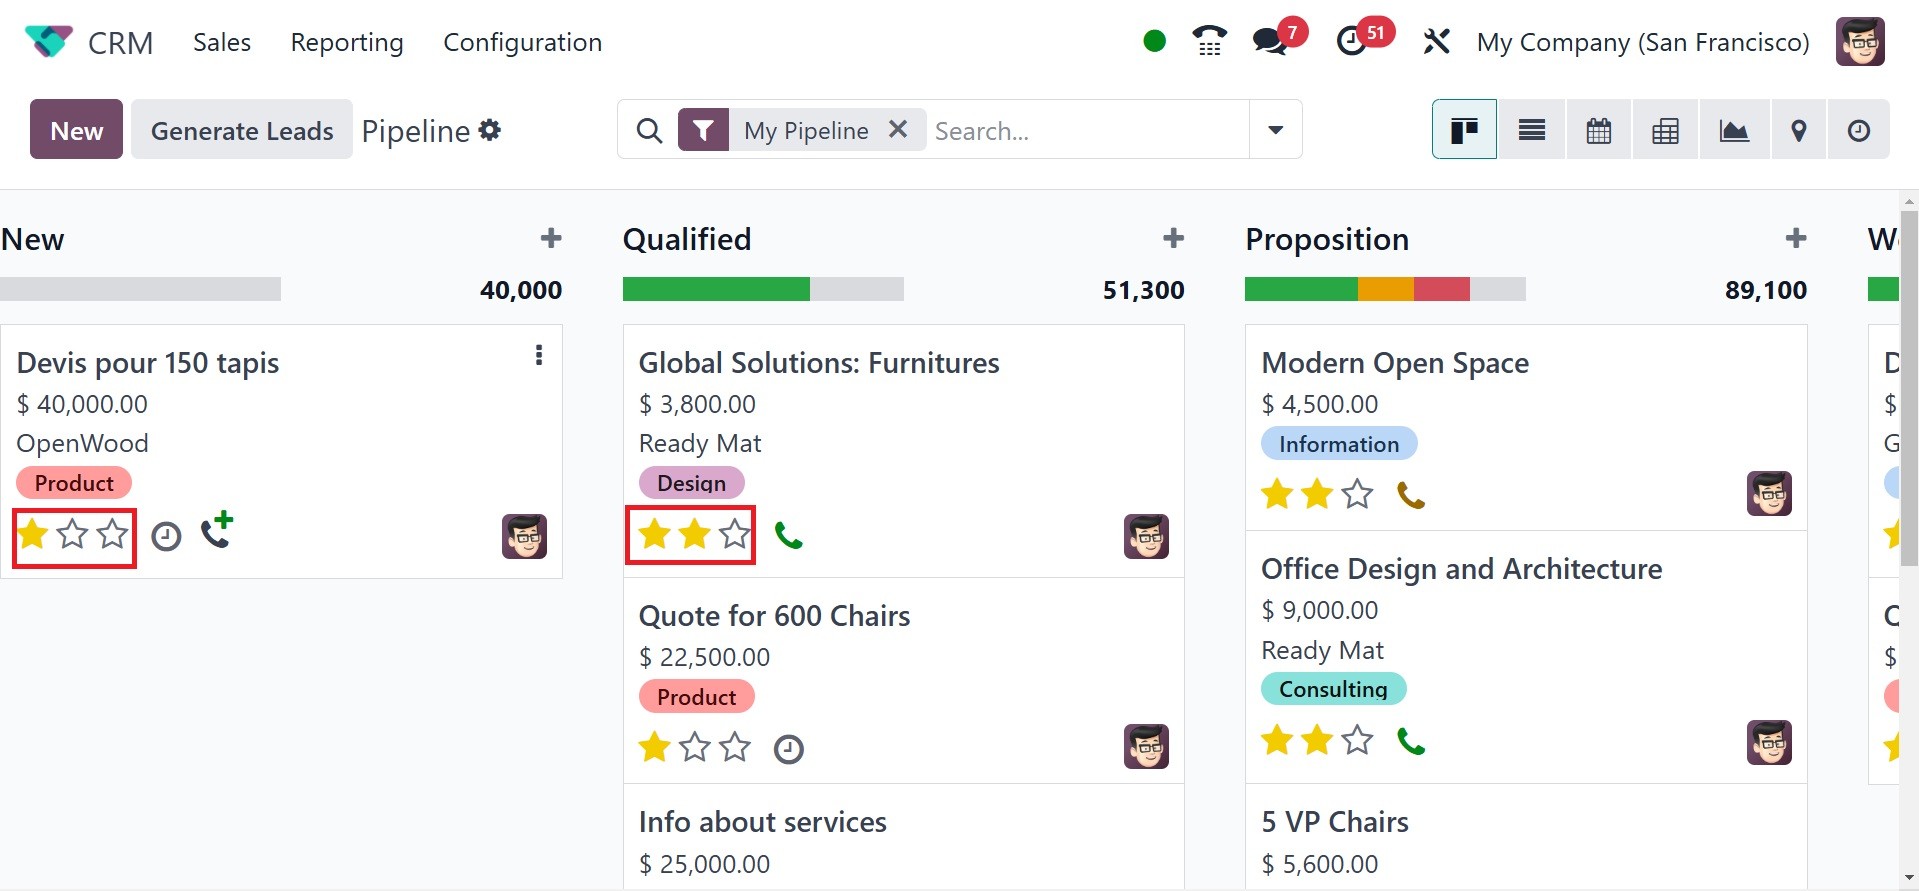Click the Generate Leads button
1919x891 pixels.
coord(242,130)
